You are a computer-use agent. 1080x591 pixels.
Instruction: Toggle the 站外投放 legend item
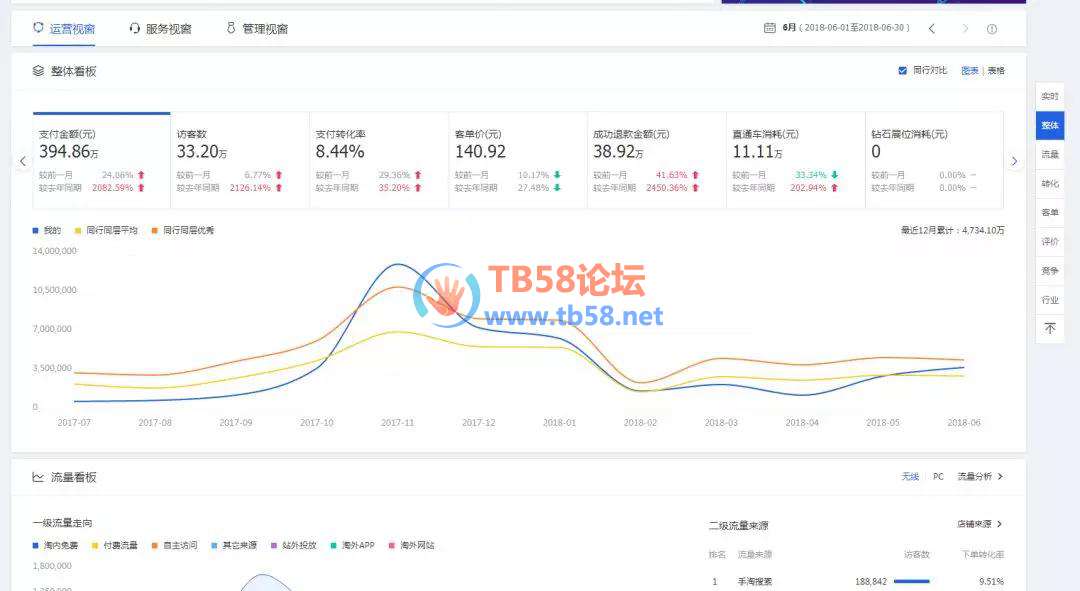click(x=294, y=546)
